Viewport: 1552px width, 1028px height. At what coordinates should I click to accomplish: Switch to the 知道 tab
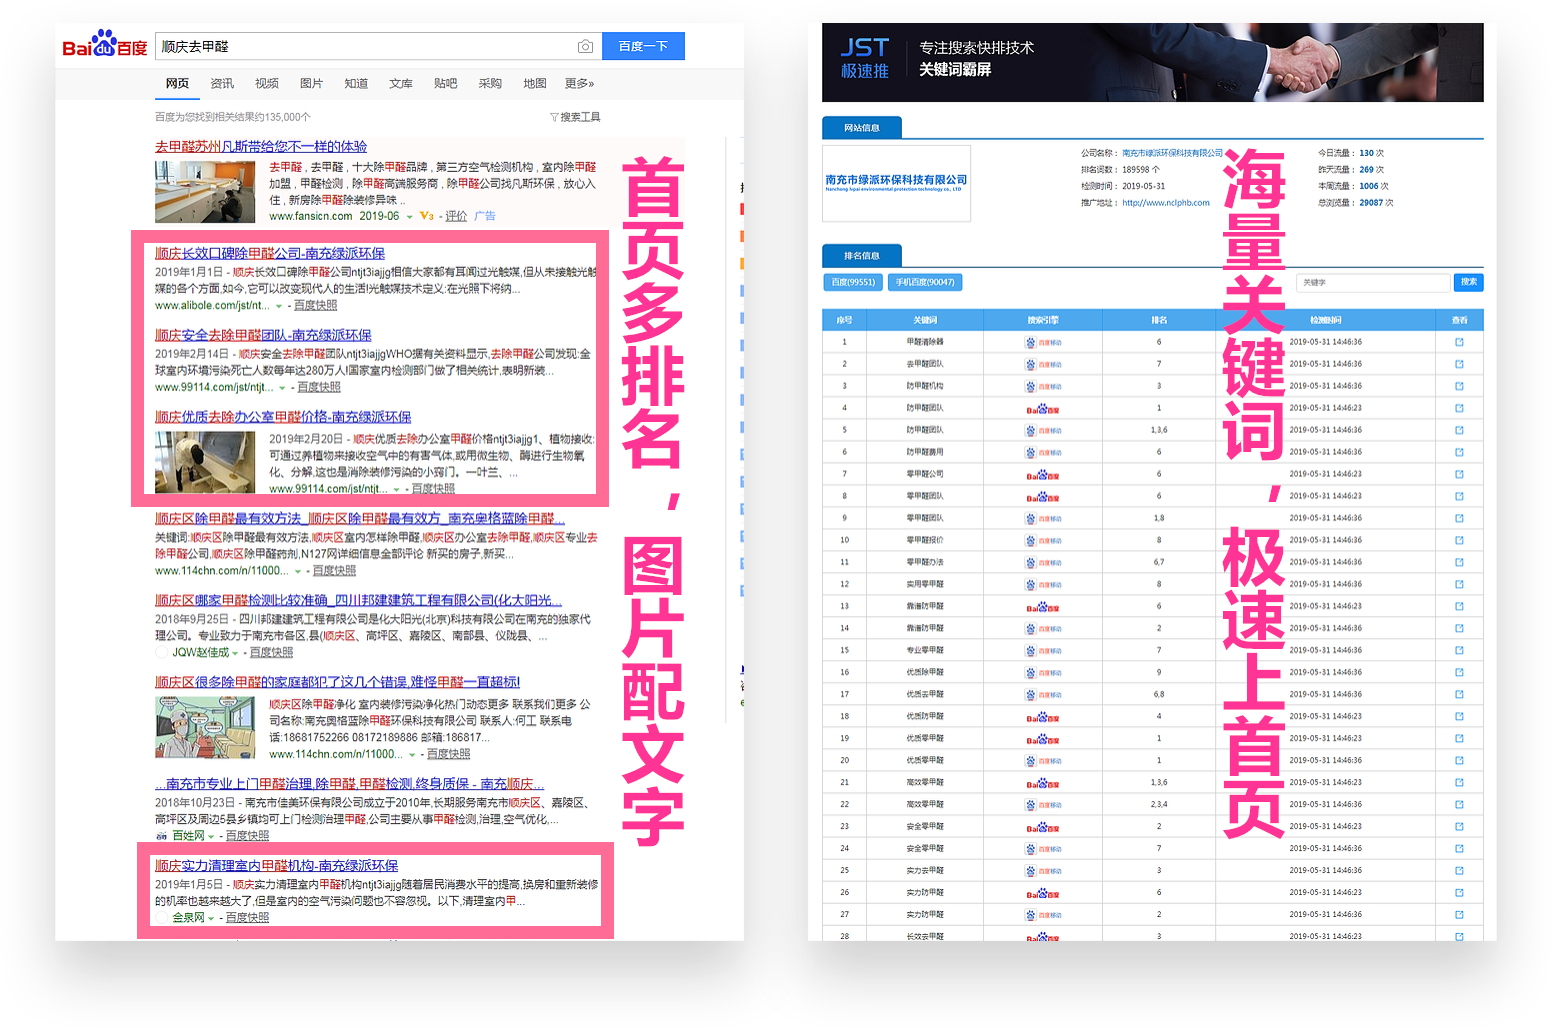(356, 83)
